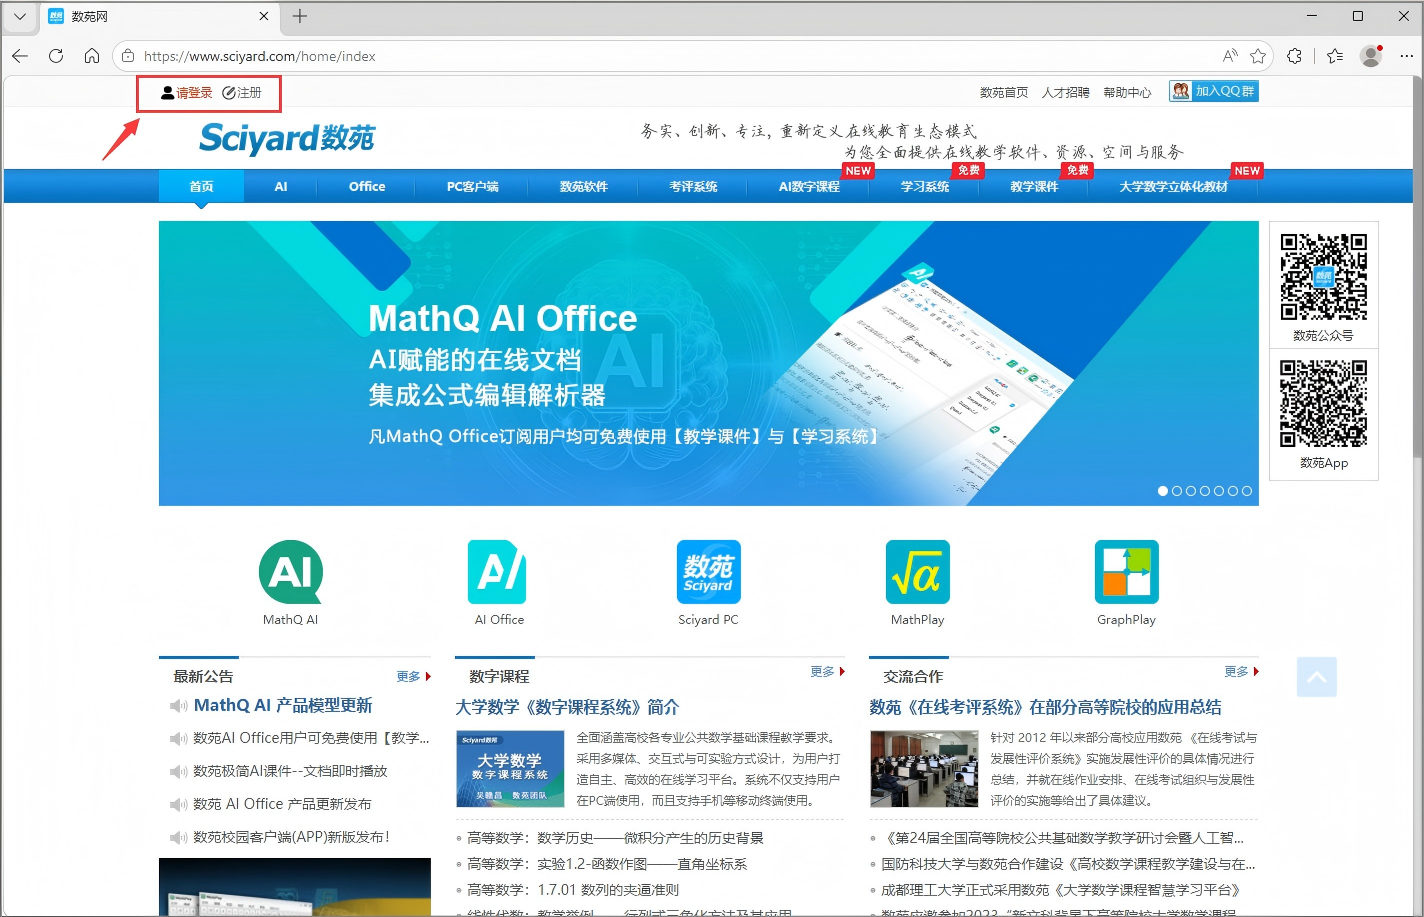Open the Sciyard PC product icon
The image size is (1424, 917).
pyautogui.click(x=708, y=572)
